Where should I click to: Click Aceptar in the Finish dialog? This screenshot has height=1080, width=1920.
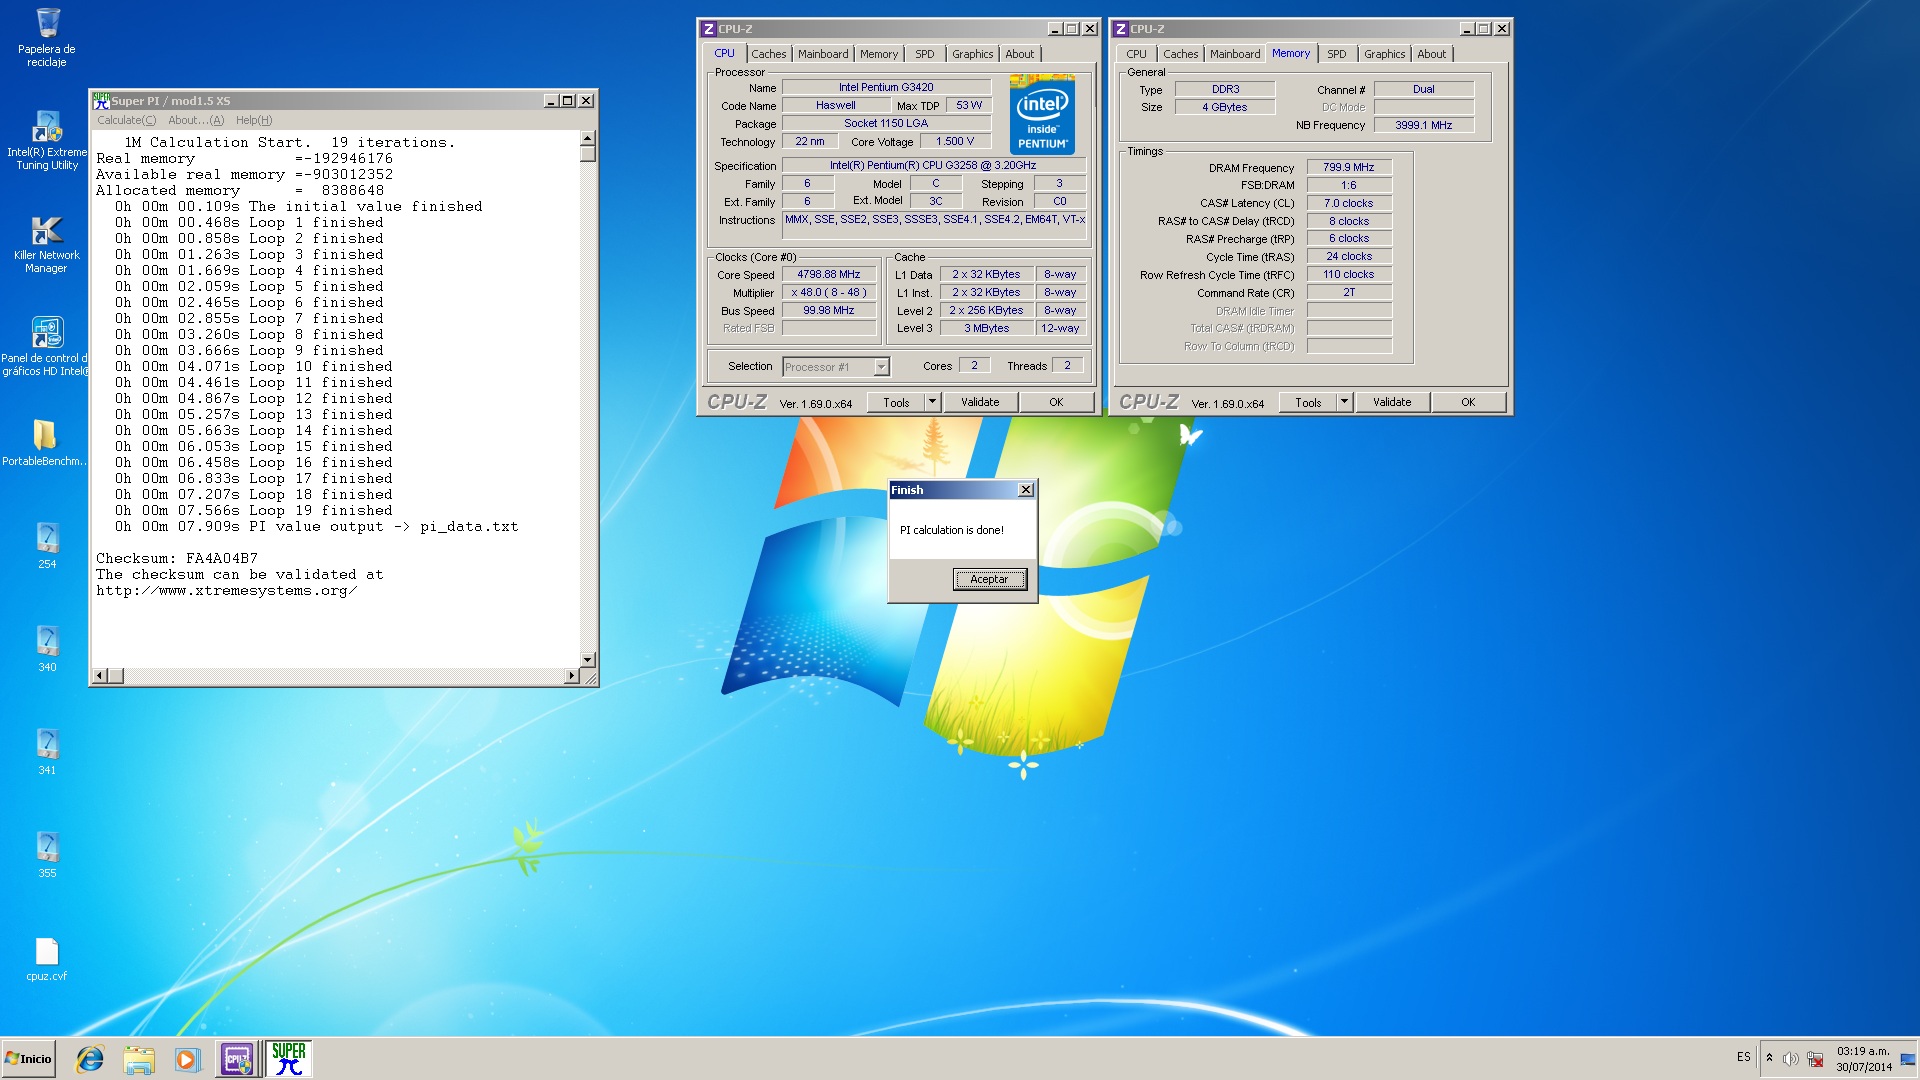coord(989,579)
